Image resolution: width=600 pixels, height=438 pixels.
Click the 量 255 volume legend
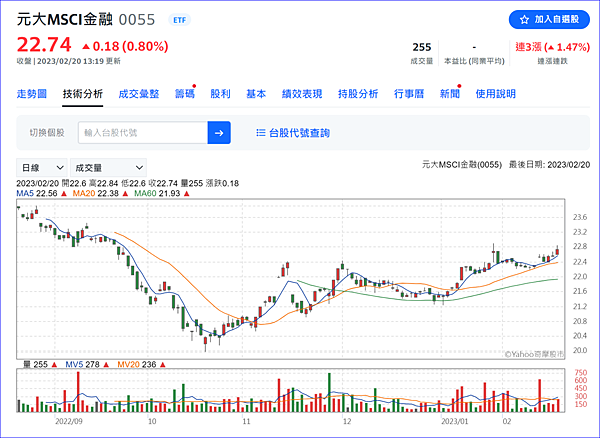(x=40, y=365)
